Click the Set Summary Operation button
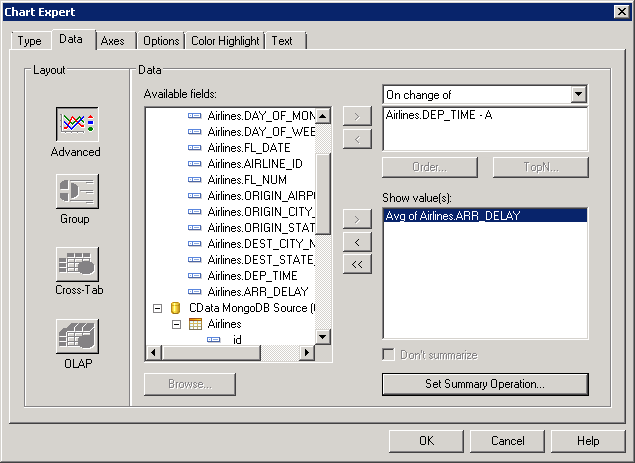The height and width of the screenshot is (463, 635). (485, 384)
